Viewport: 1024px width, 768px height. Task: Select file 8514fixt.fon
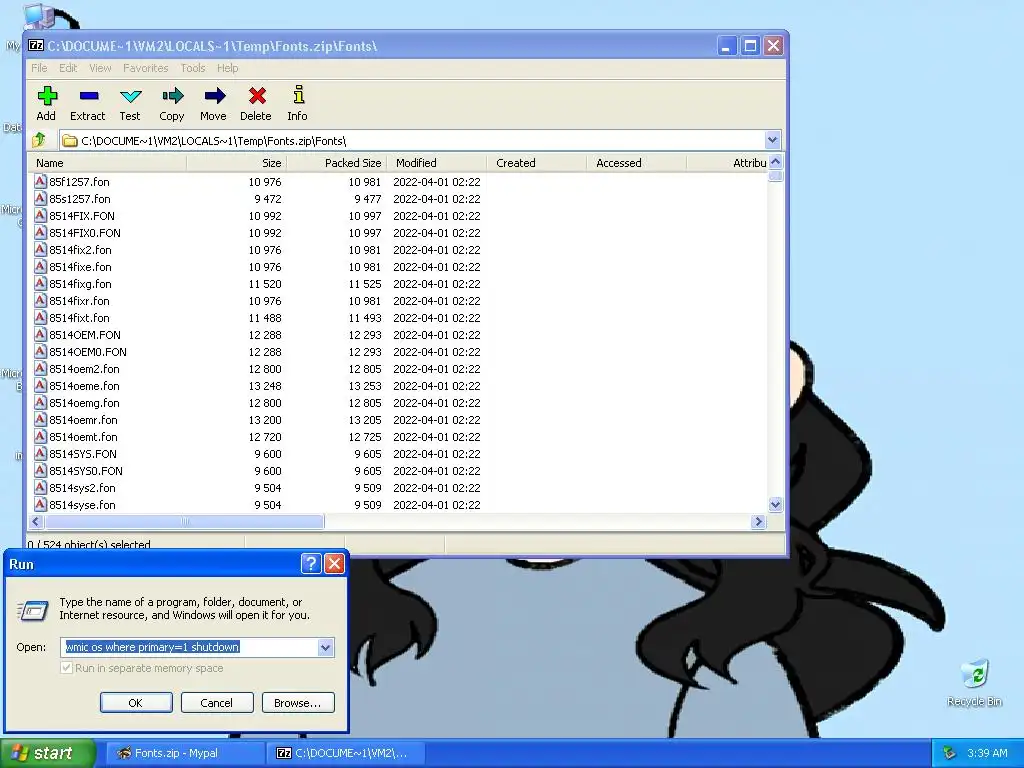click(x=80, y=317)
